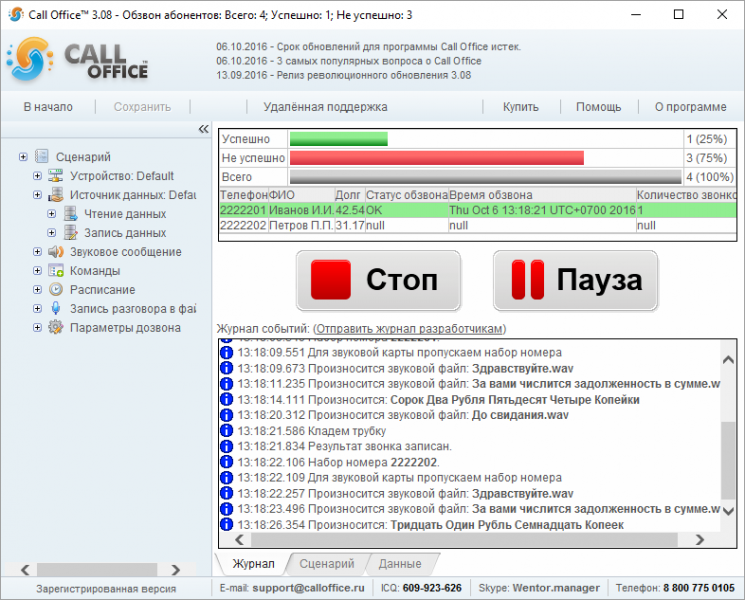
Task: Click support@calloffice.ru email link
Action: point(308,588)
